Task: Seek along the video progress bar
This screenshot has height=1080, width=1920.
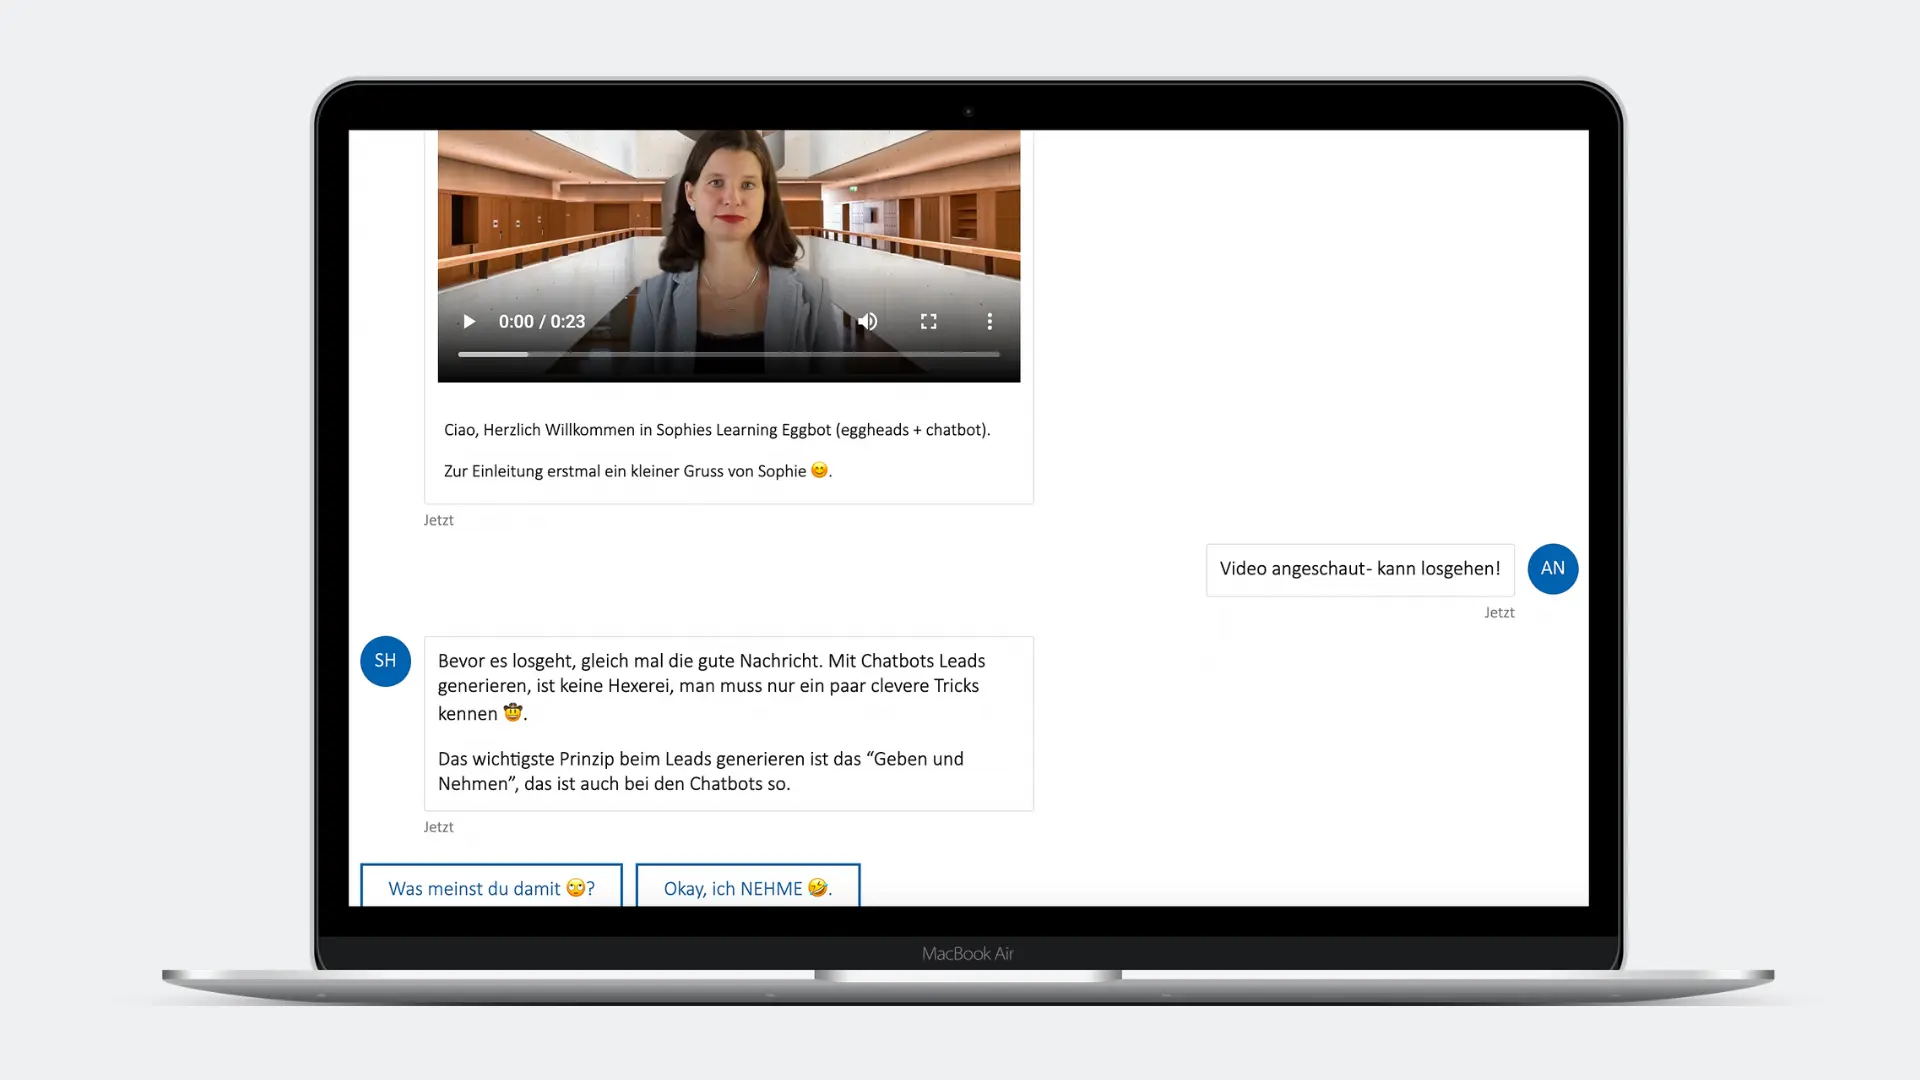Action: [x=728, y=354]
